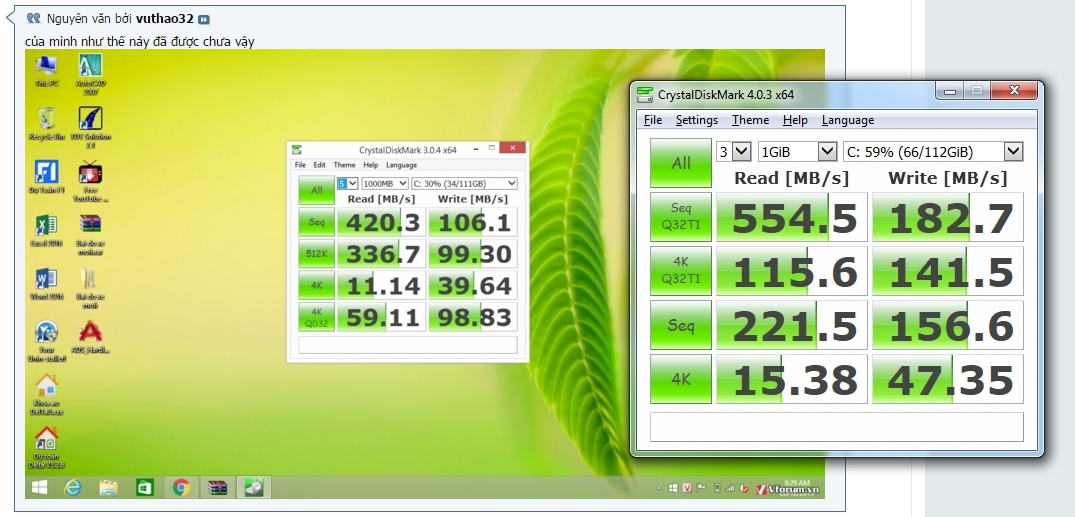
Task: Click All button in CrystalDiskMark 3.0.4
Action: [316, 190]
